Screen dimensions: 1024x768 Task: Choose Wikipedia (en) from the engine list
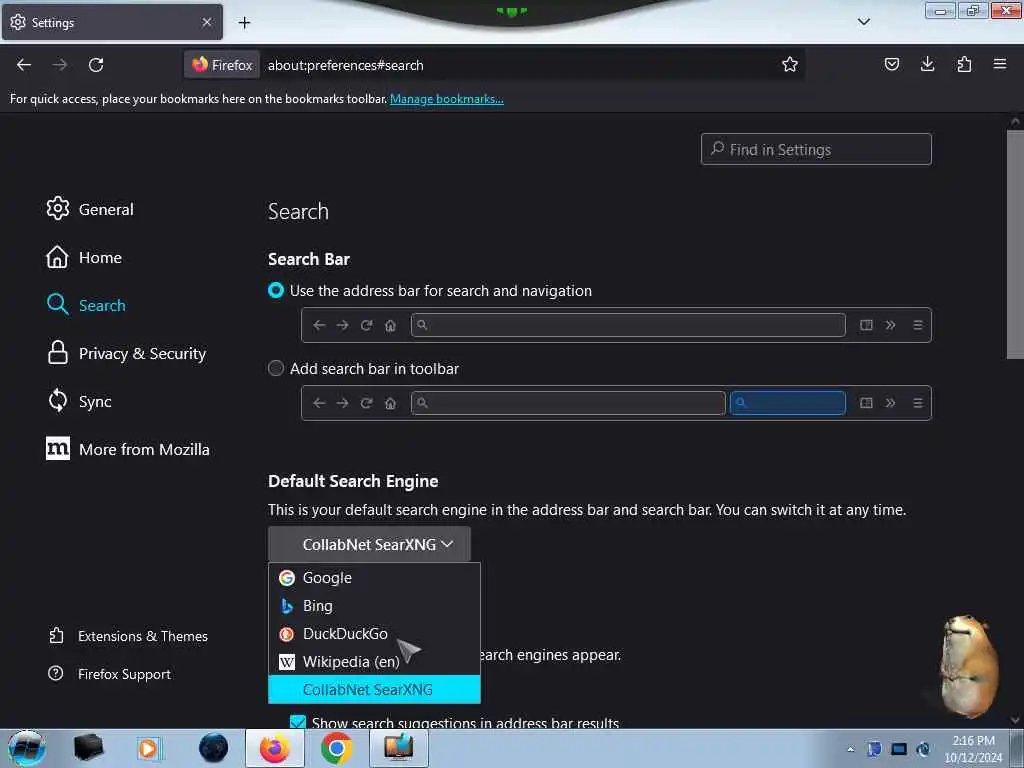coord(374,662)
